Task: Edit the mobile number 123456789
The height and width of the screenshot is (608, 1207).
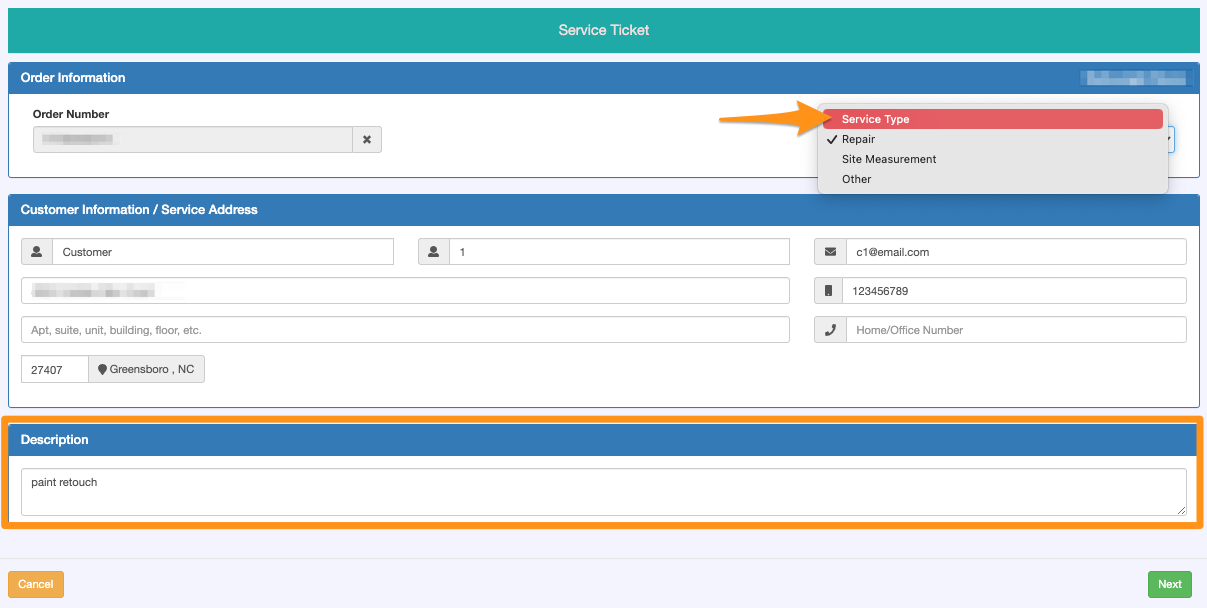Action: click(x=1016, y=291)
